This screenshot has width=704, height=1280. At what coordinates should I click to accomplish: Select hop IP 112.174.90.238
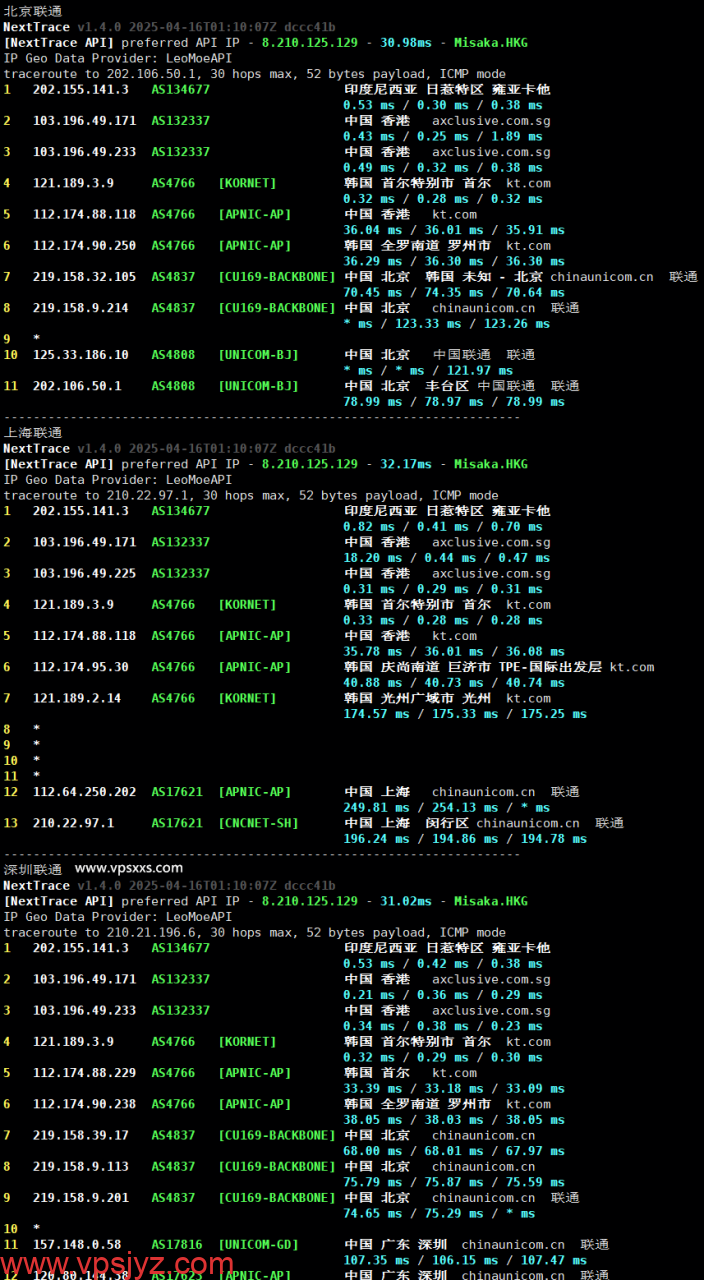84,1104
